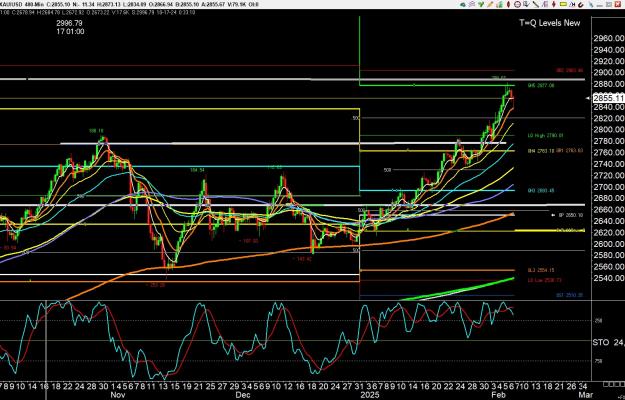The height and width of the screenshot is (400, 625).
Task: Open the green bar chart icon
Action: 499,4
